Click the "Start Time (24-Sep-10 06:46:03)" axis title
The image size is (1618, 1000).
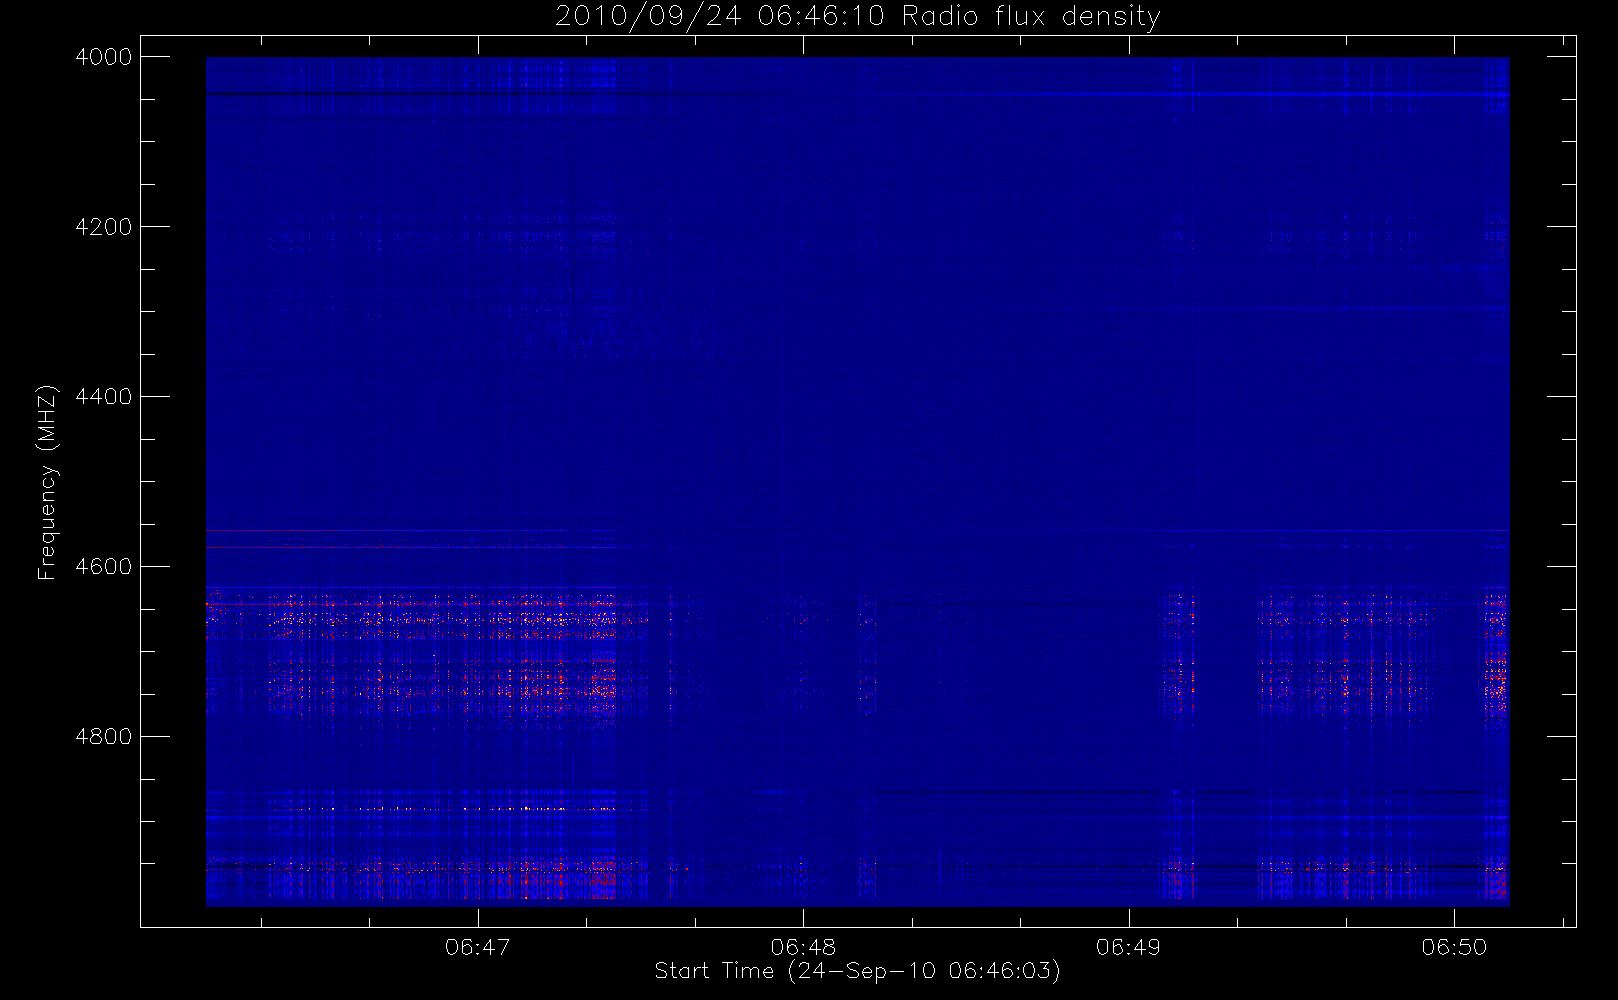[857, 971]
